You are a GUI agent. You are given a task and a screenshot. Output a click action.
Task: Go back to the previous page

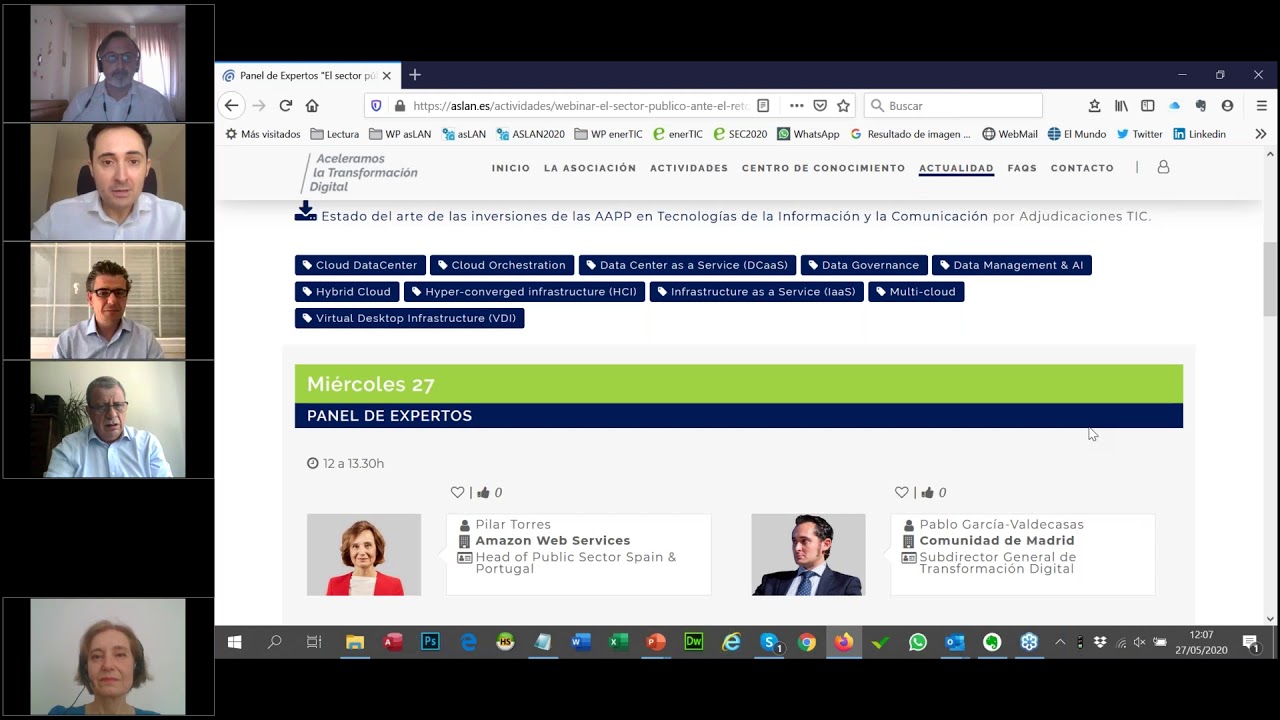pyautogui.click(x=231, y=105)
